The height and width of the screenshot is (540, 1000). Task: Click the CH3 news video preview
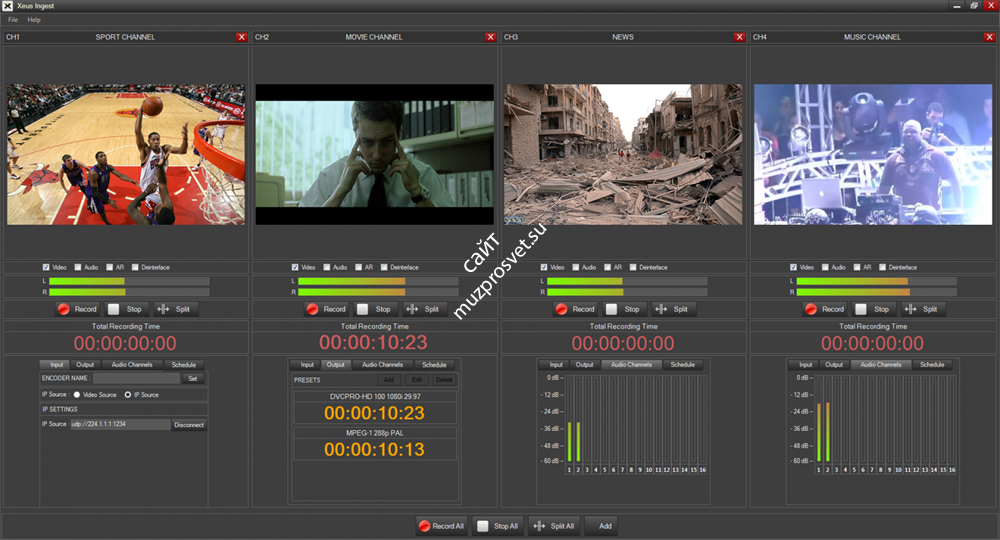coord(623,154)
